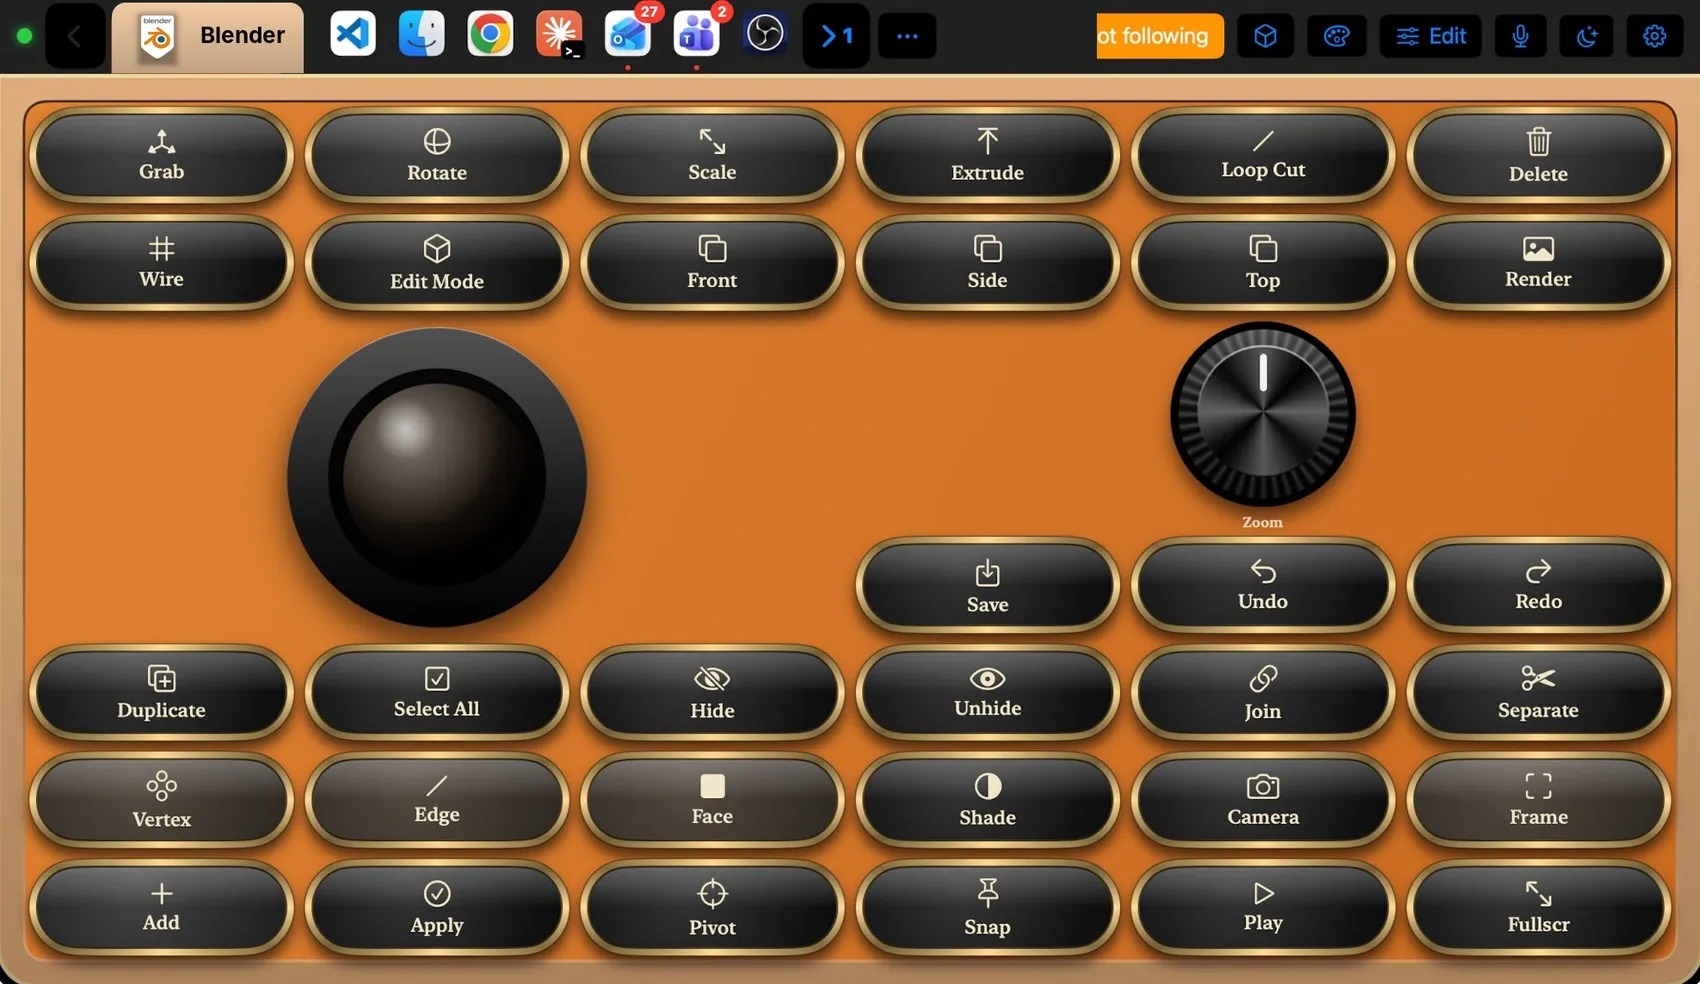This screenshot has height=984, width=1700.
Task: Redo the last action
Action: click(x=1538, y=586)
